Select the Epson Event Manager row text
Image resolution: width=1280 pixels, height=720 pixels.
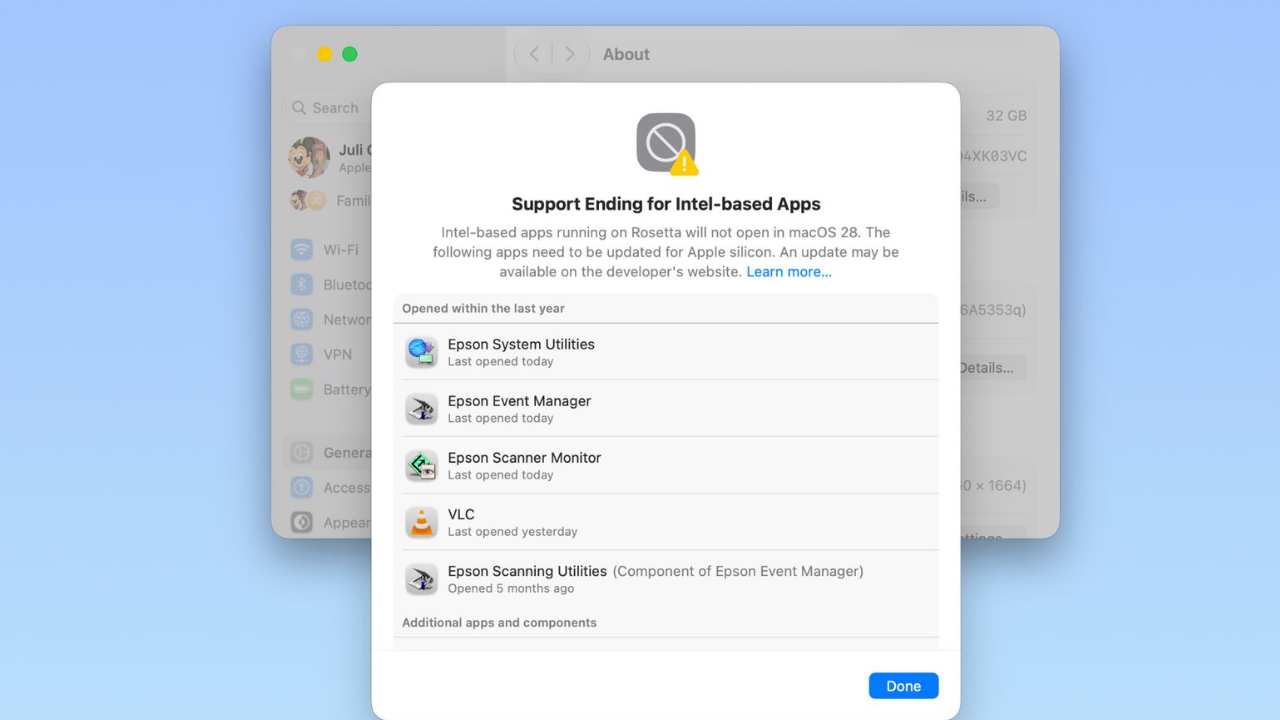[x=519, y=401]
